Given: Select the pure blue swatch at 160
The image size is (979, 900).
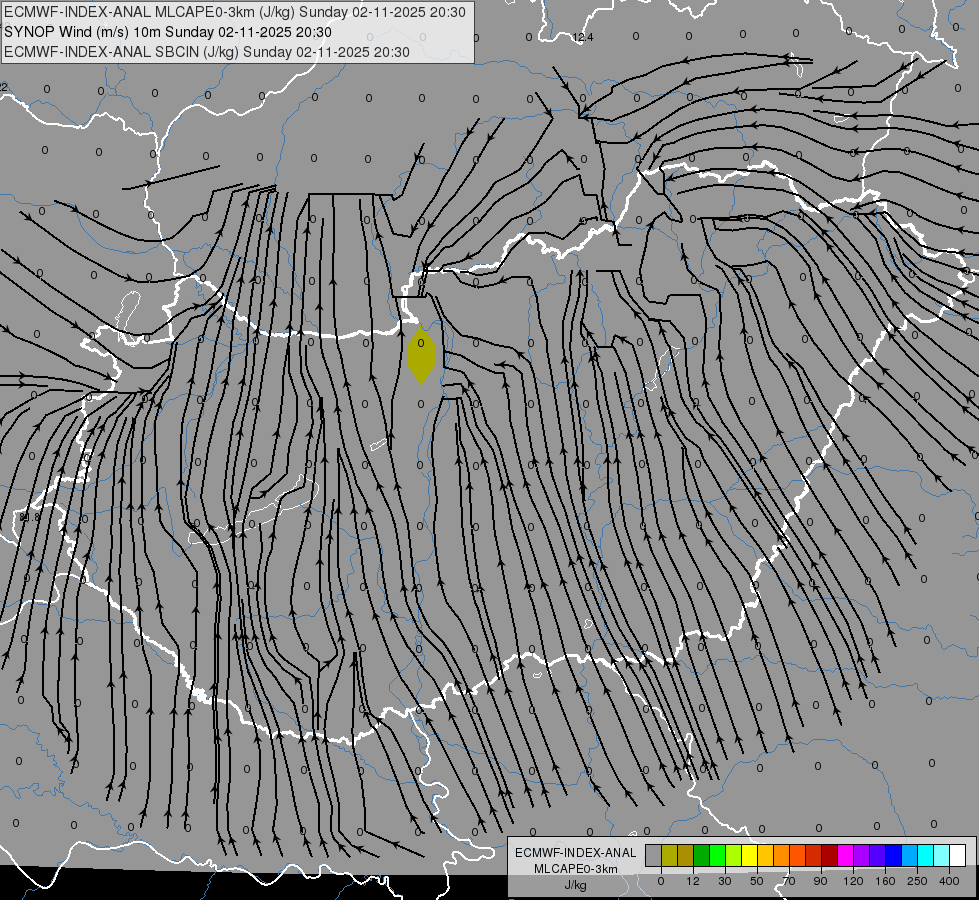Looking at the screenshot, I should tap(893, 855).
